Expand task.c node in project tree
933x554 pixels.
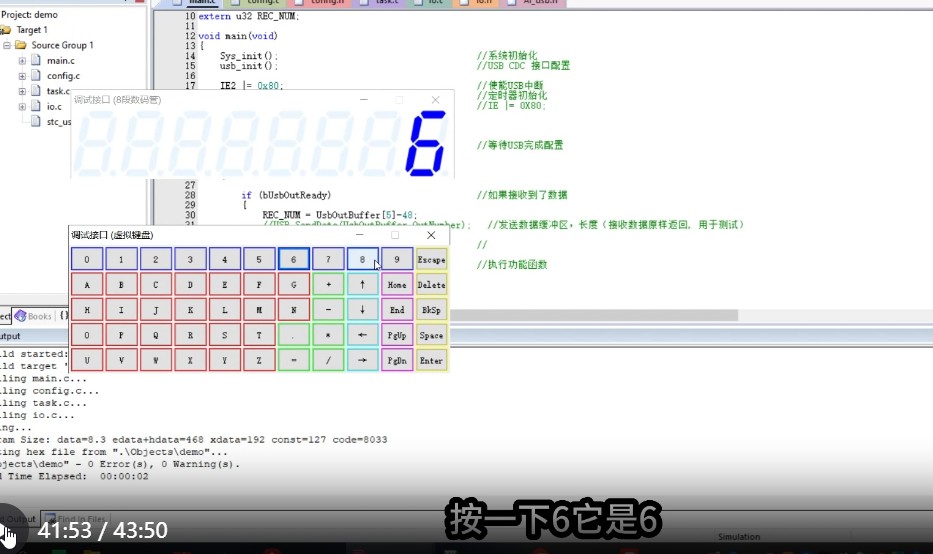22,91
